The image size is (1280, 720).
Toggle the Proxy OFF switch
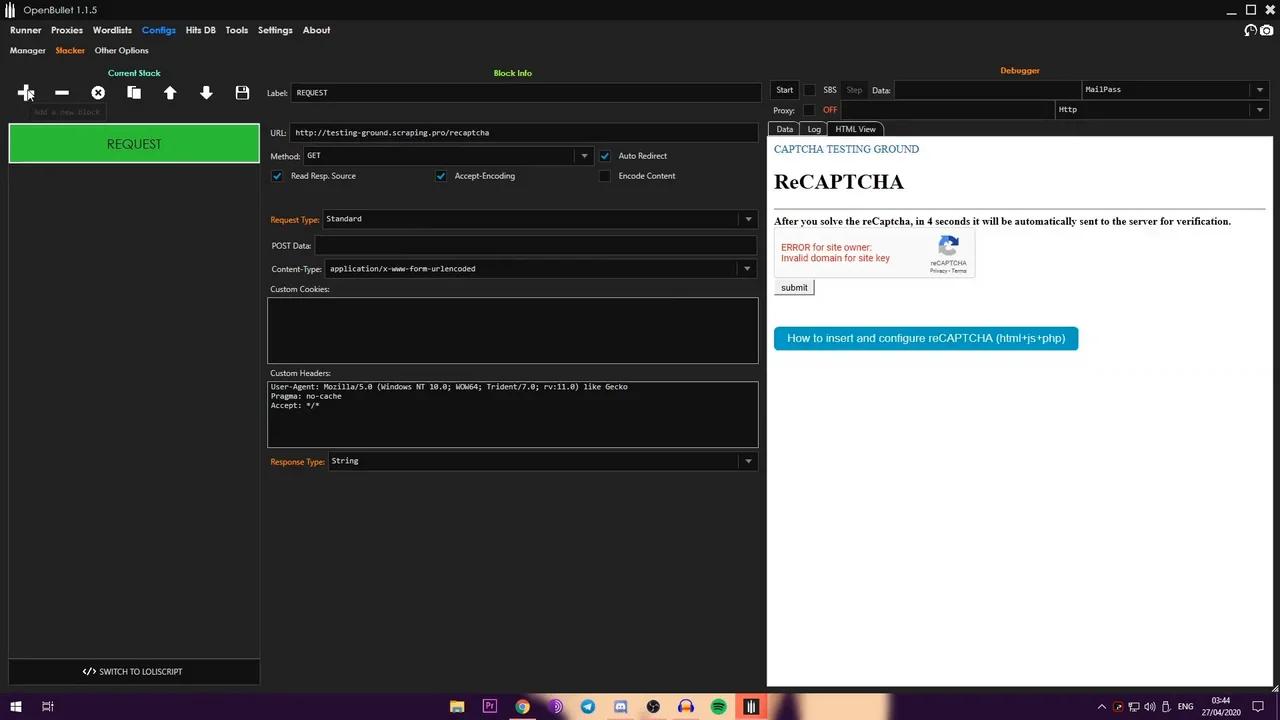[x=830, y=110]
